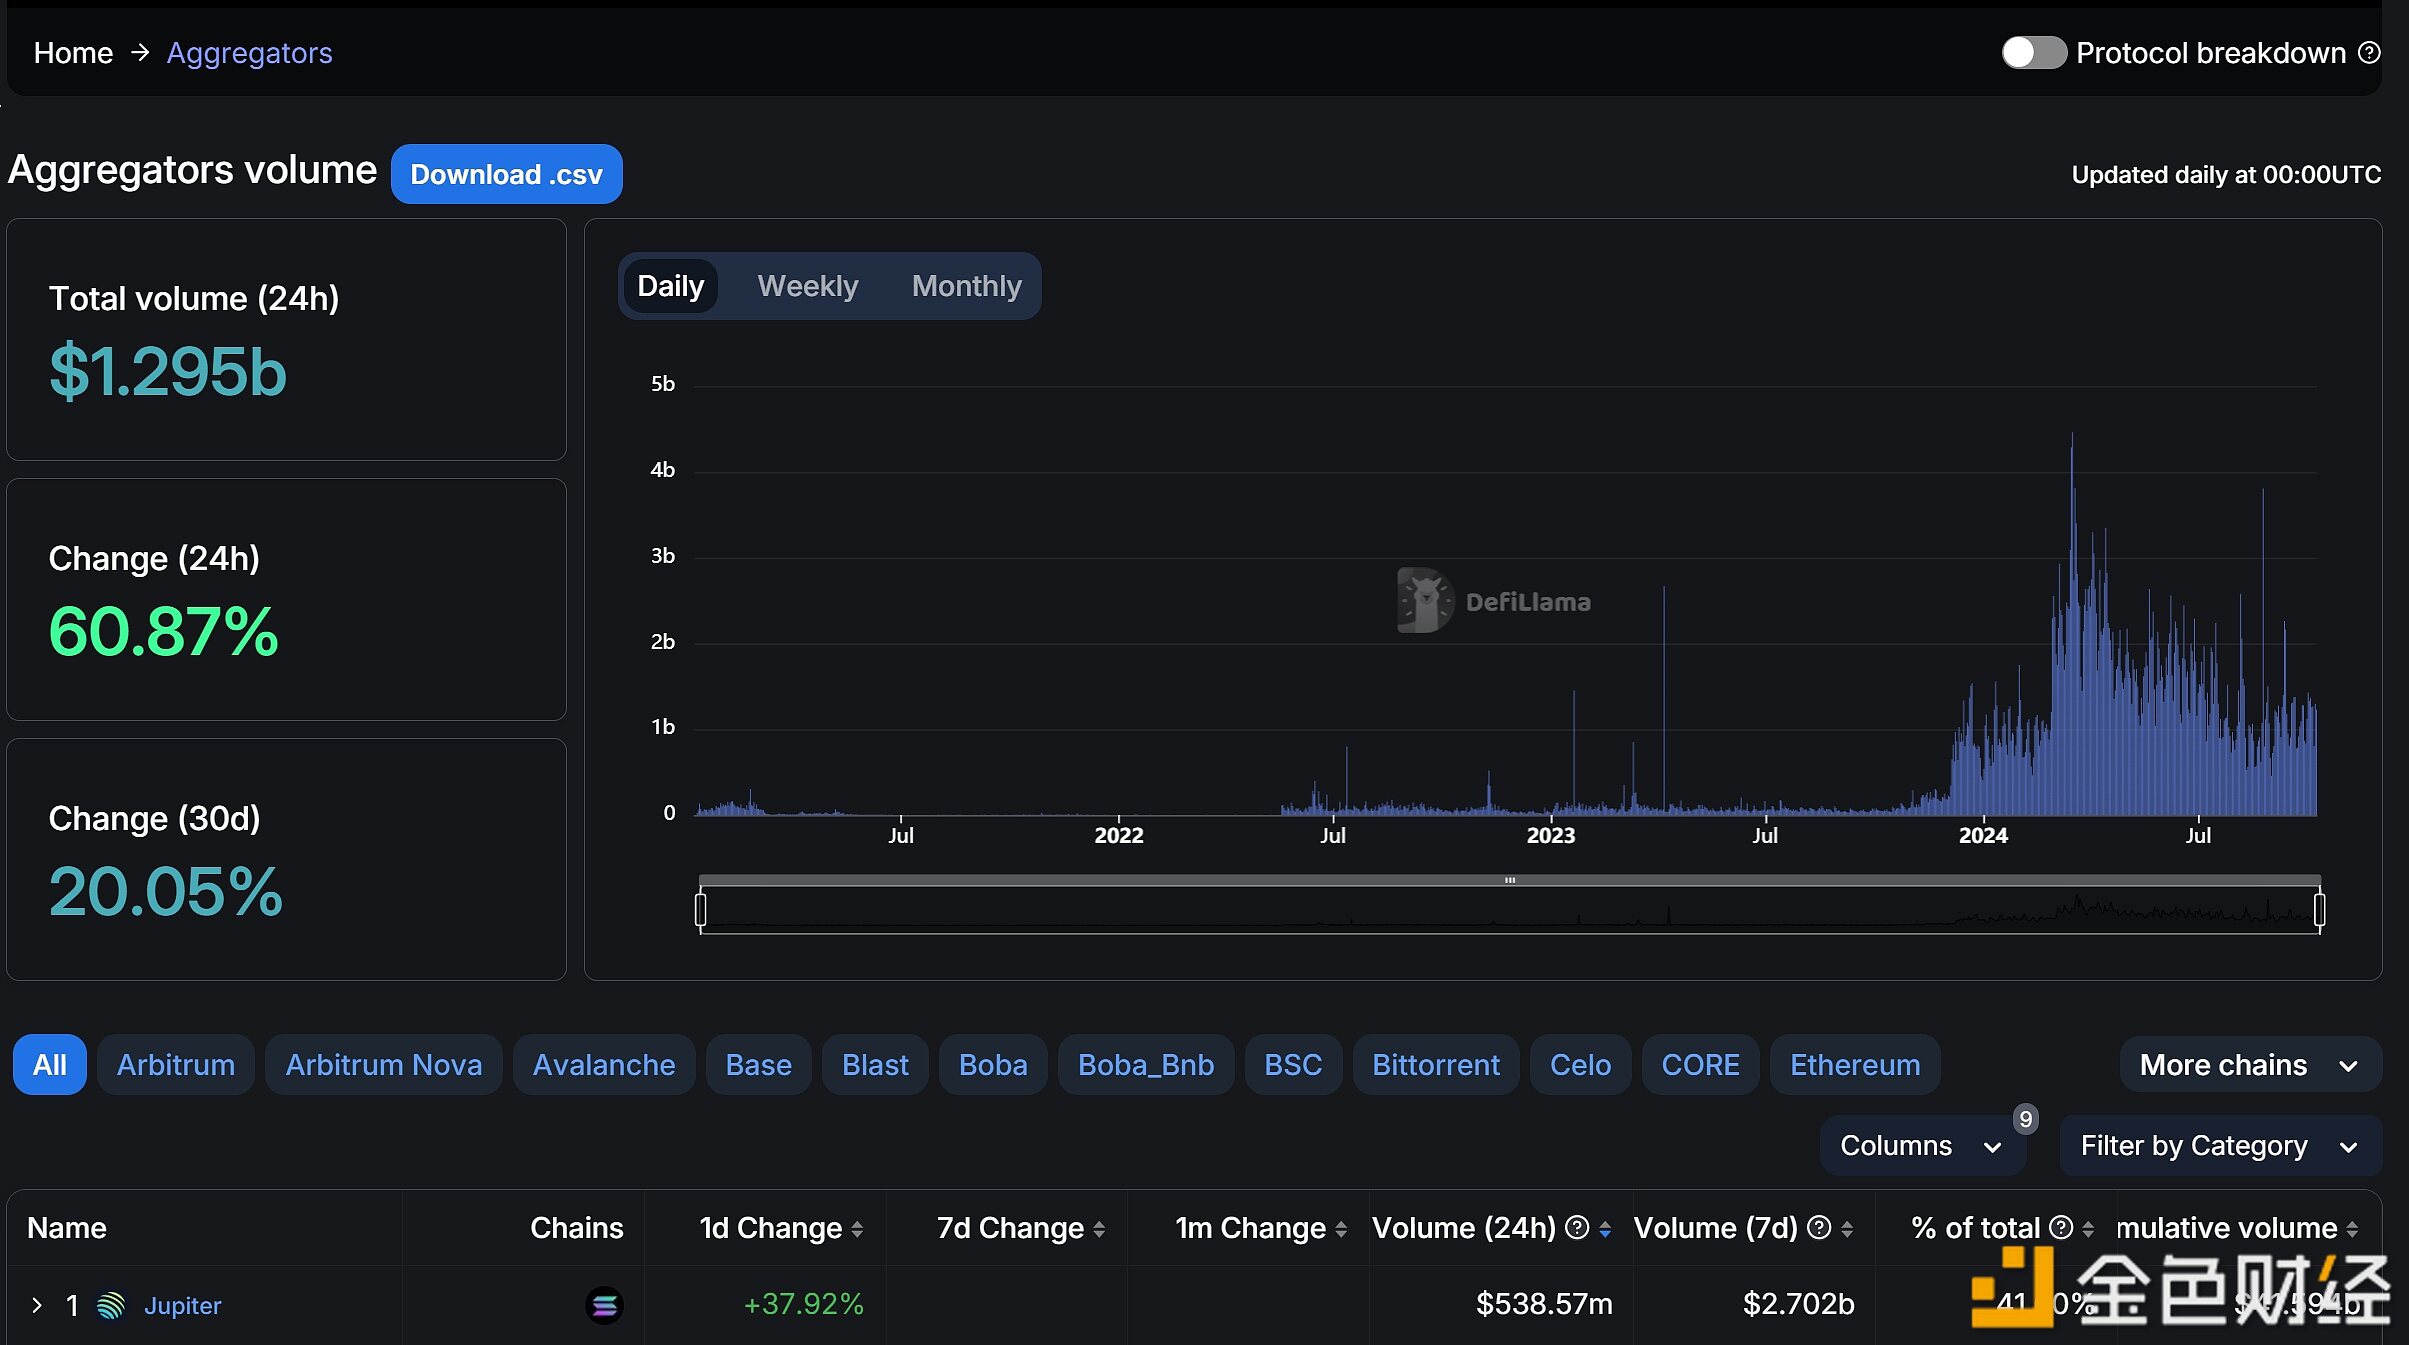This screenshot has width=2409, height=1345.
Task: Sort by Volume (7d) column arrows
Action: 1847,1230
